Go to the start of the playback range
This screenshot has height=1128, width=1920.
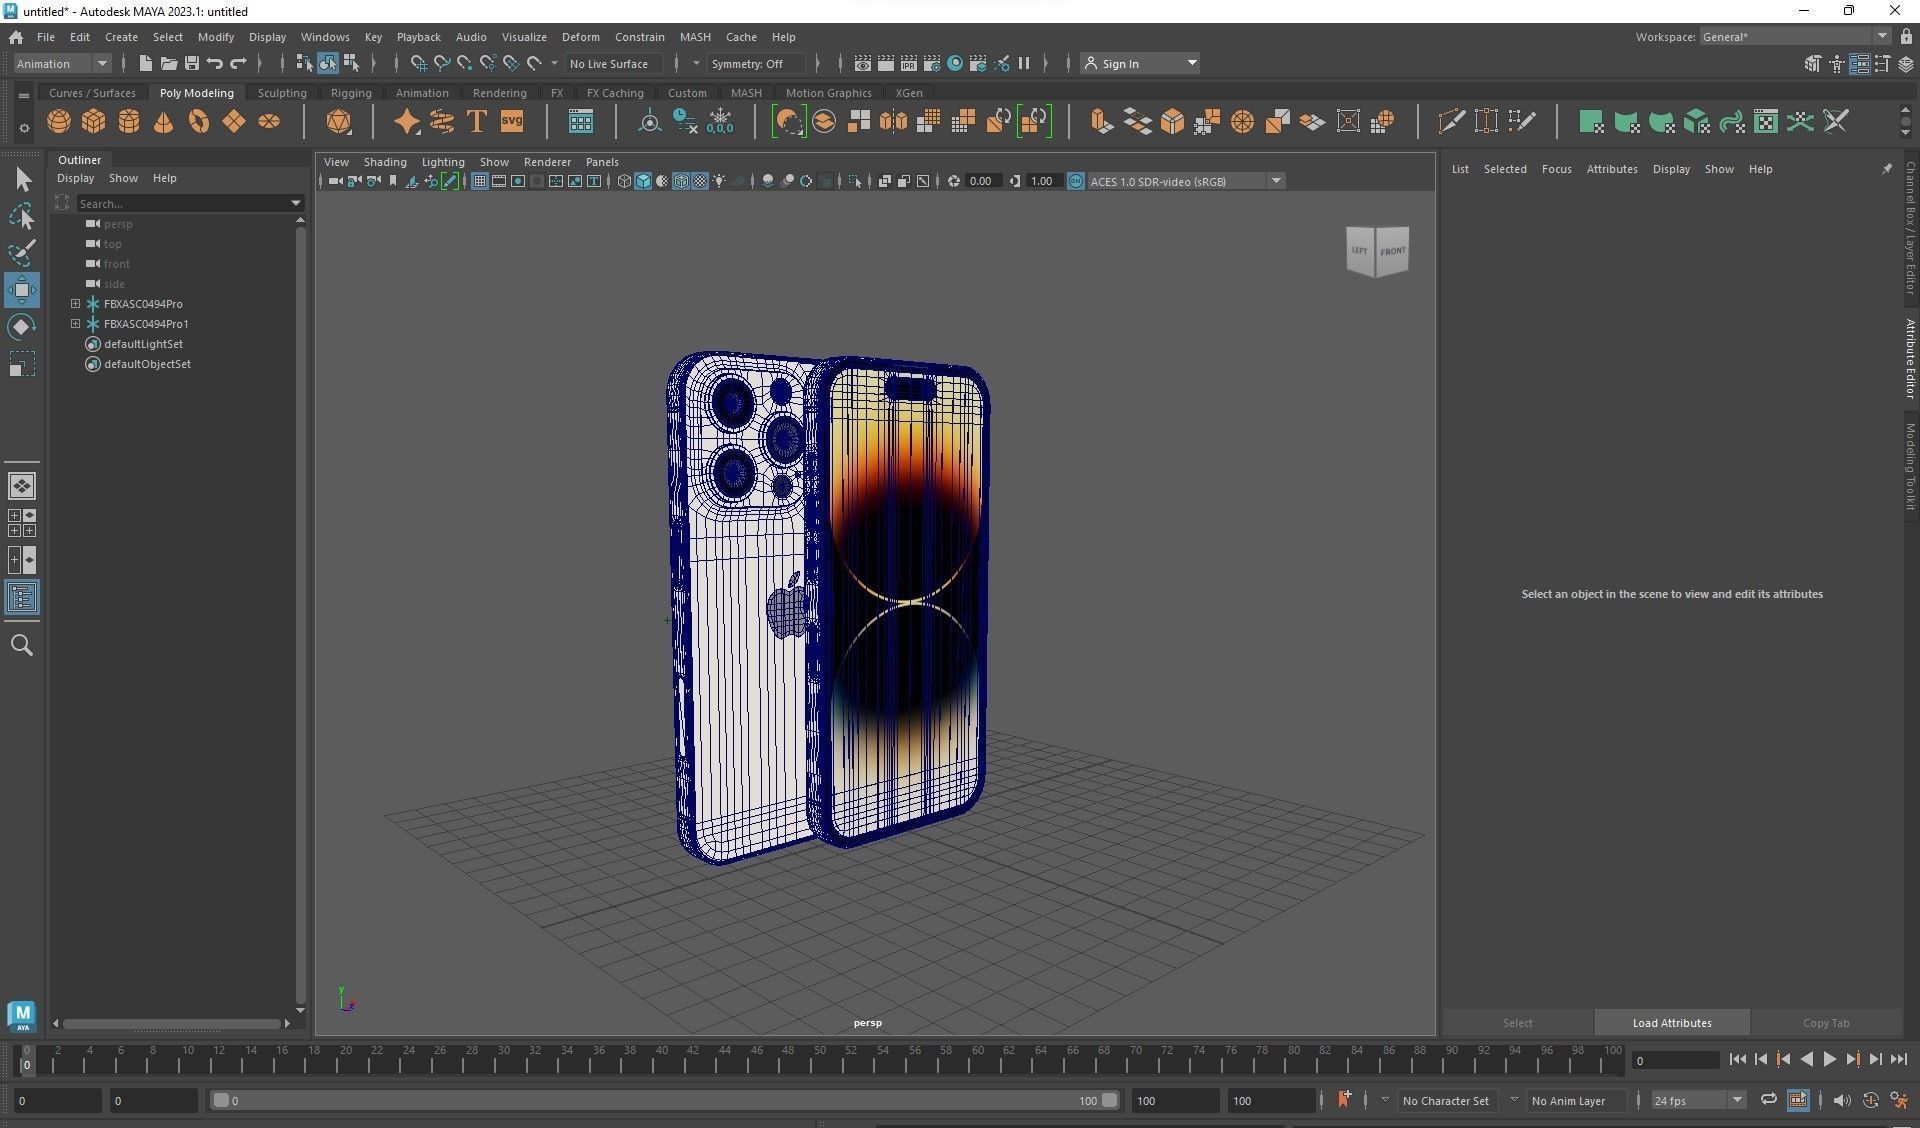tap(1737, 1059)
